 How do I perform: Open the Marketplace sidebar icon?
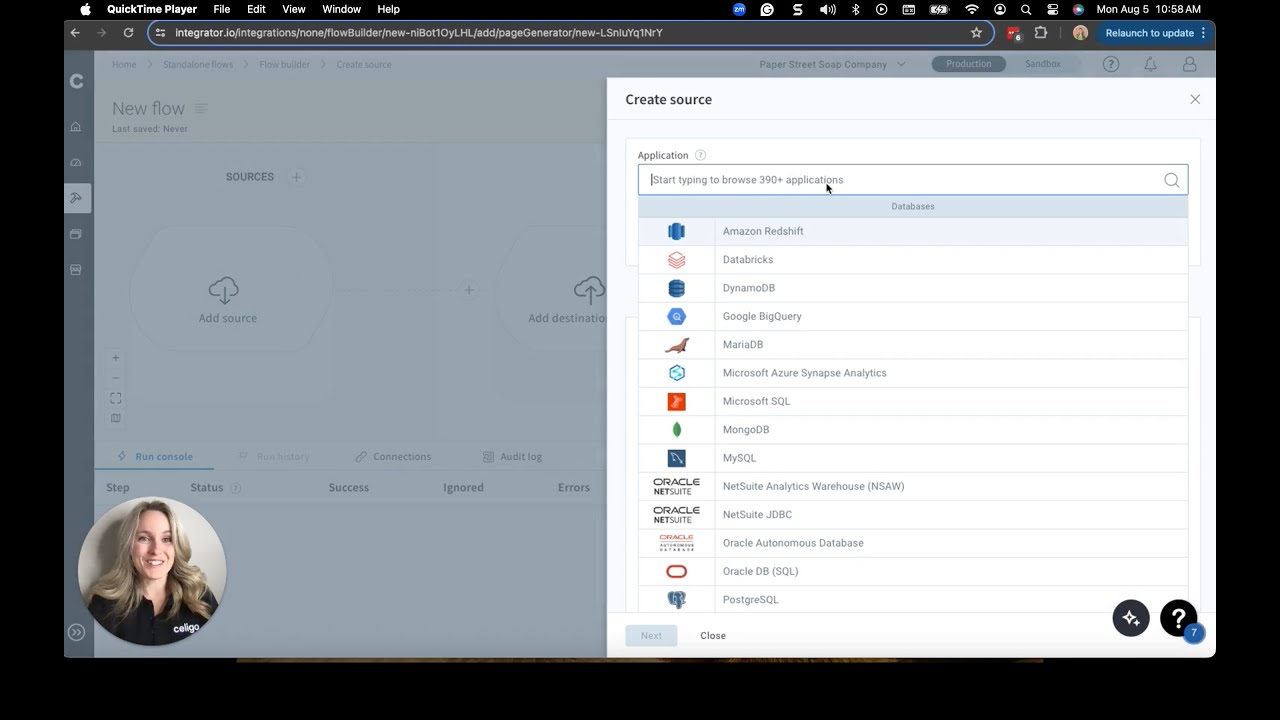pos(76,270)
